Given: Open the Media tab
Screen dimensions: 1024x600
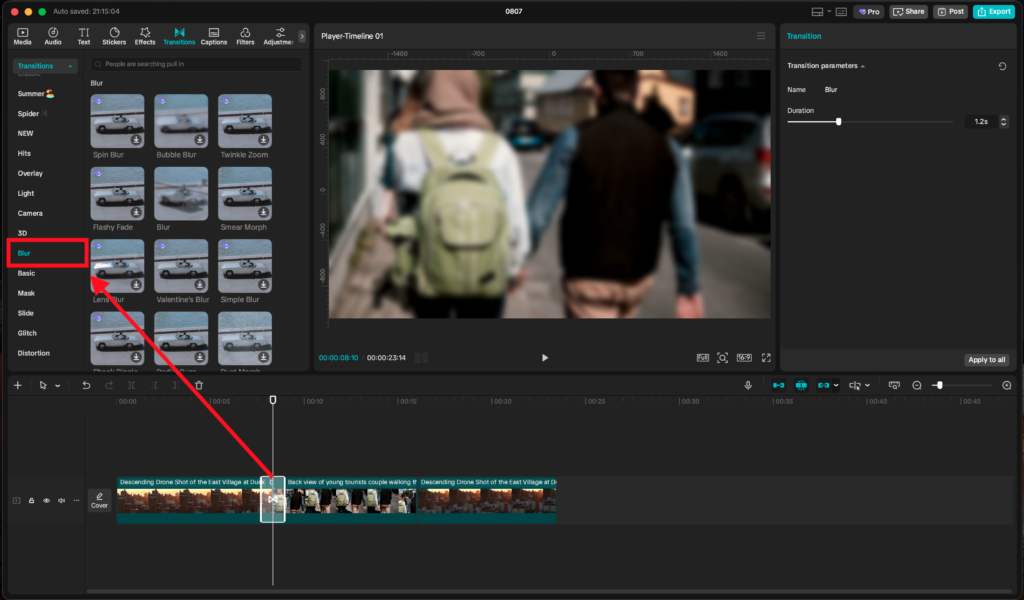Looking at the screenshot, I should click(22, 36).
